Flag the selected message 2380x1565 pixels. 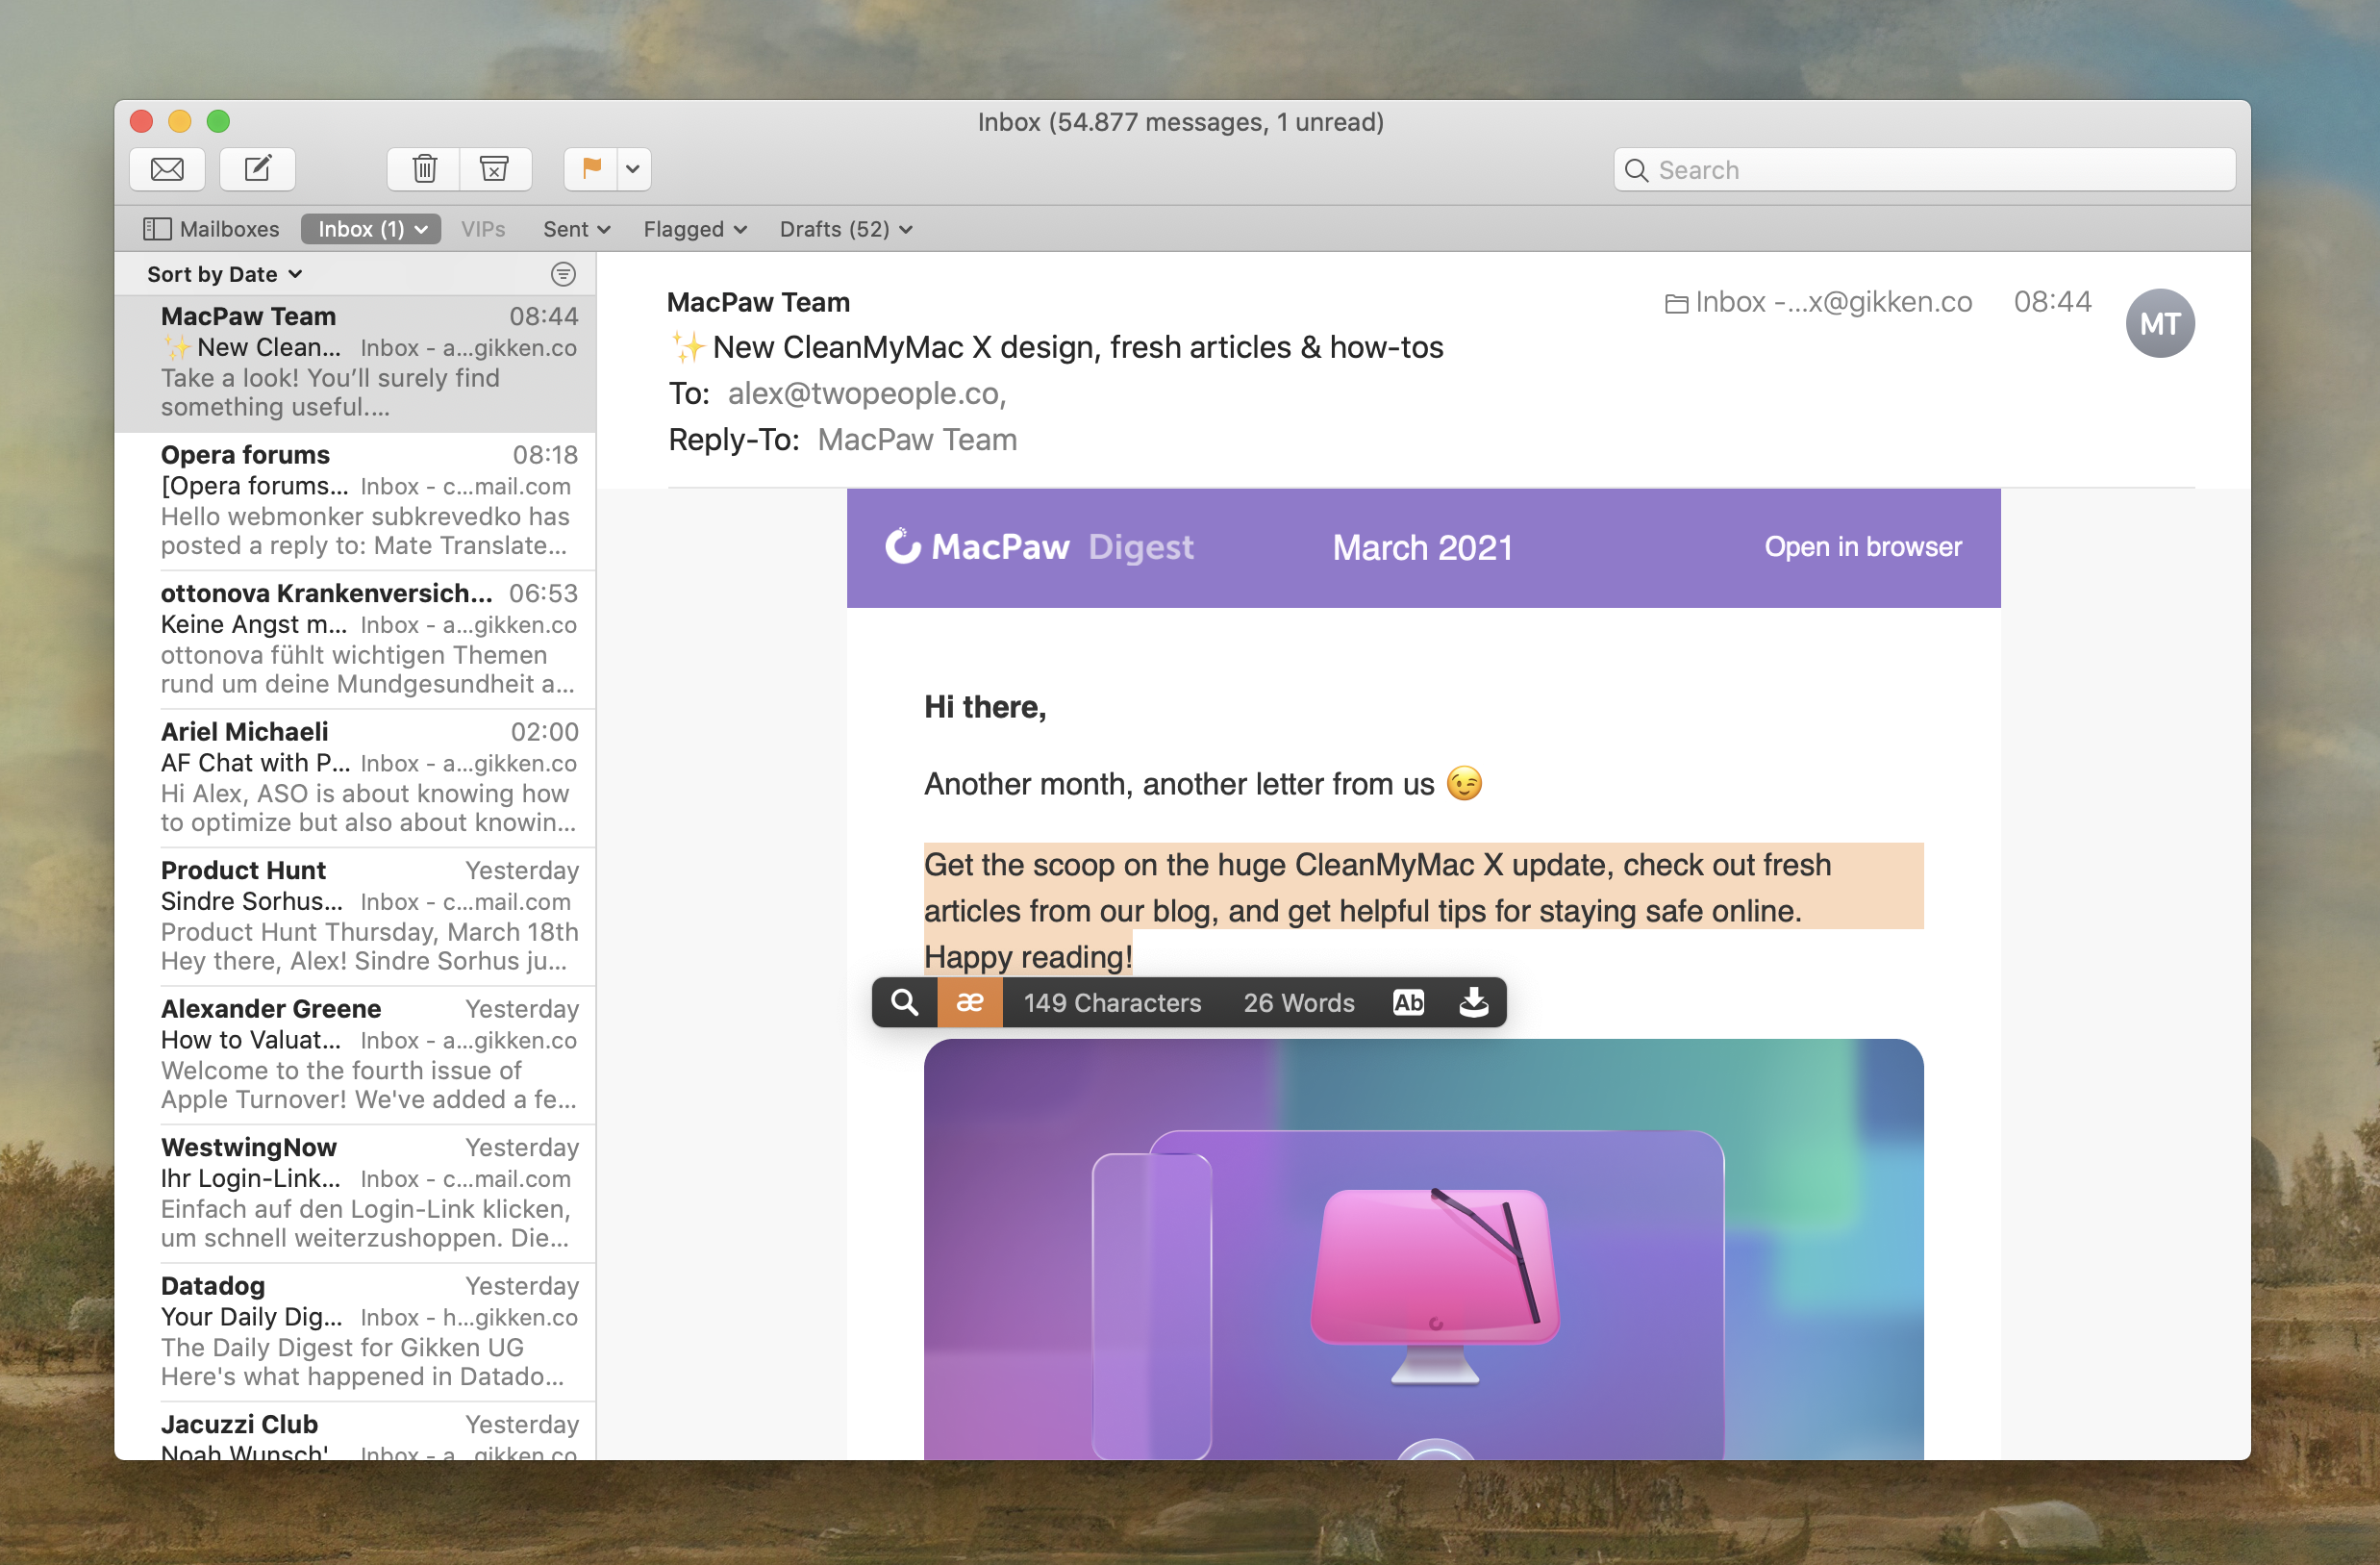pyautogui.click(x=591, y=169)
